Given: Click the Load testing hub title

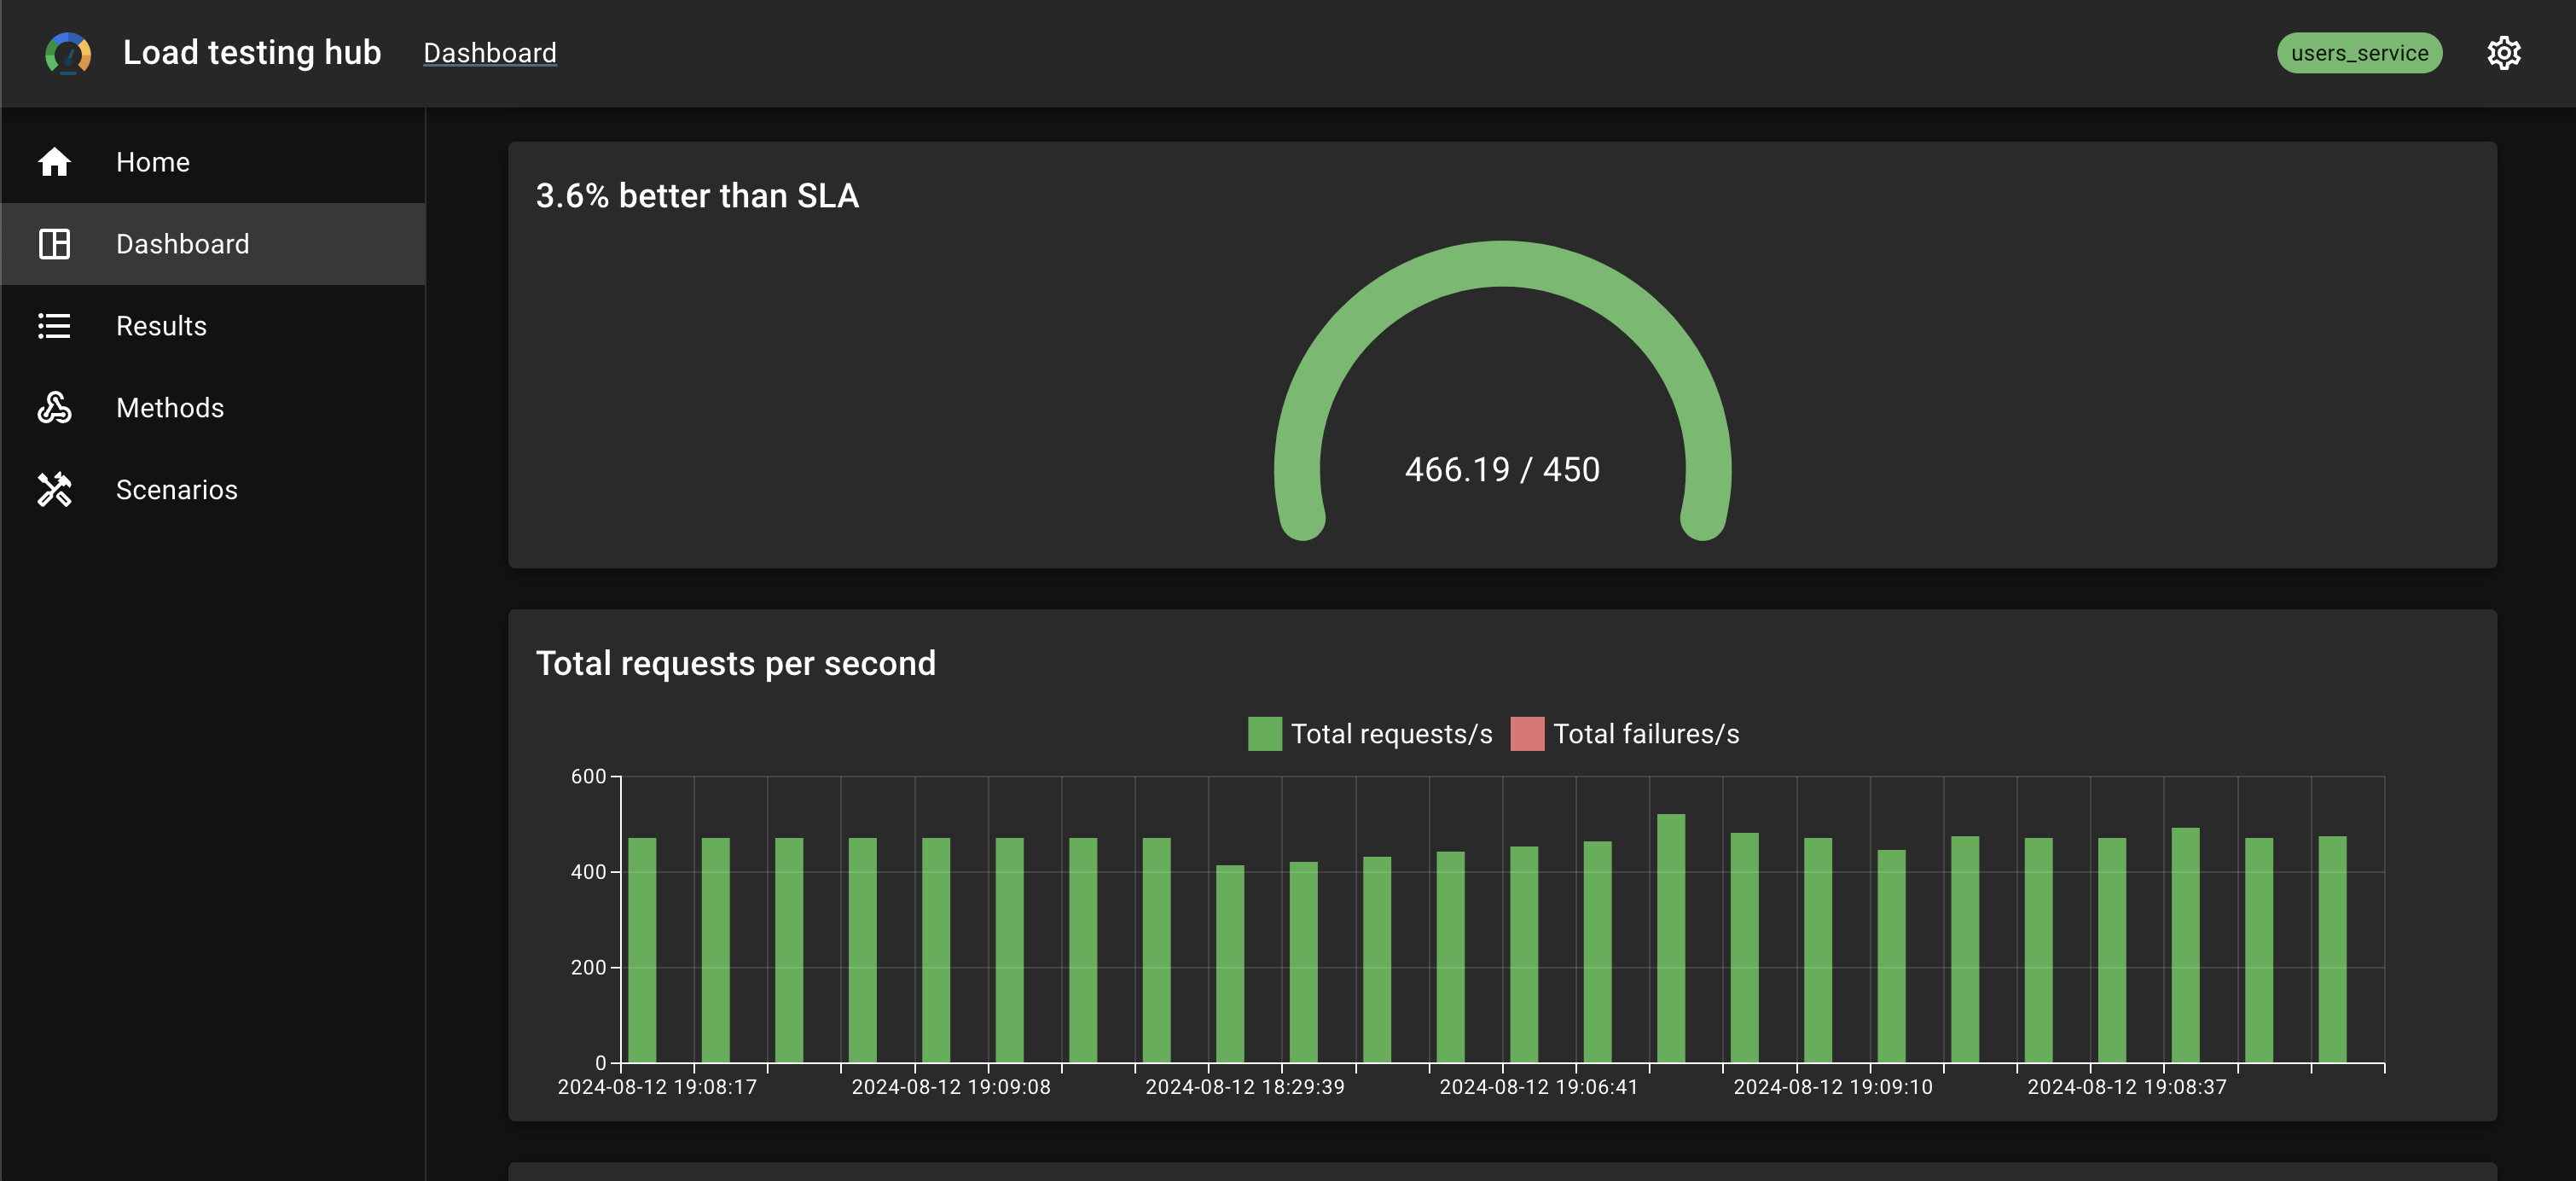Looking at the screenshot, I should pyautogui.click(x=252, y=53).
